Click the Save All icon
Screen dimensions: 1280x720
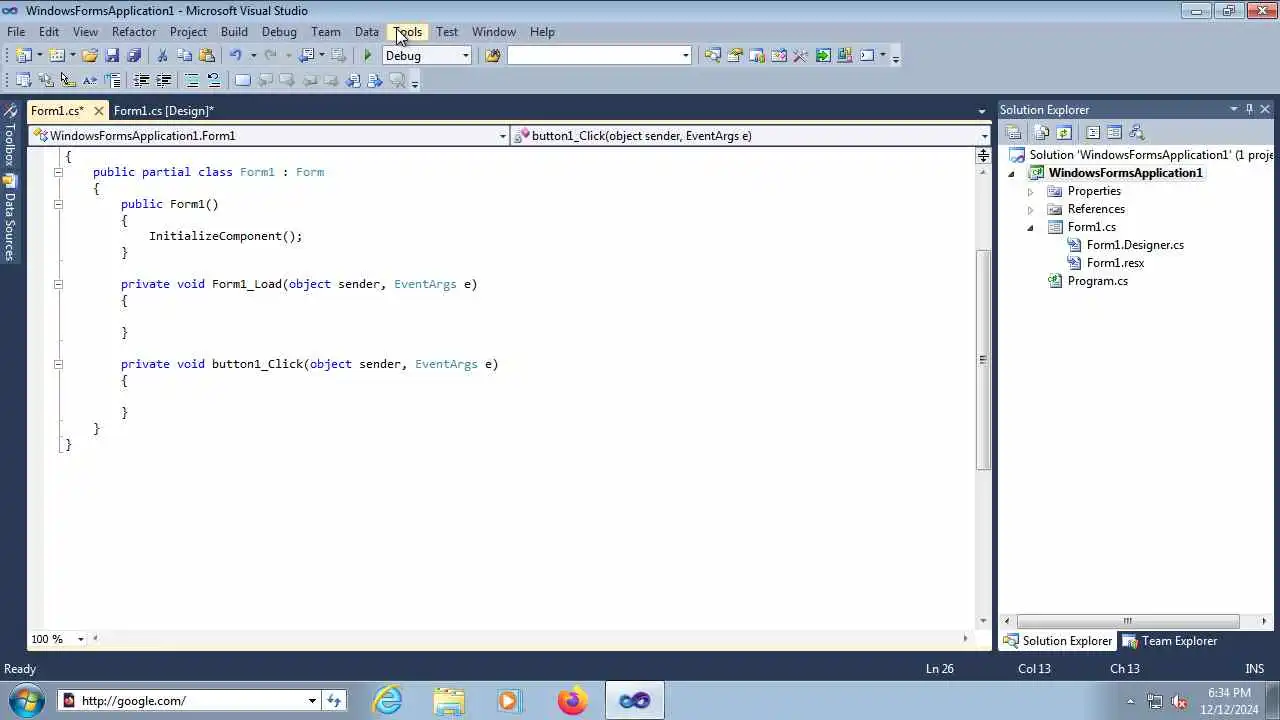(134, 56)
